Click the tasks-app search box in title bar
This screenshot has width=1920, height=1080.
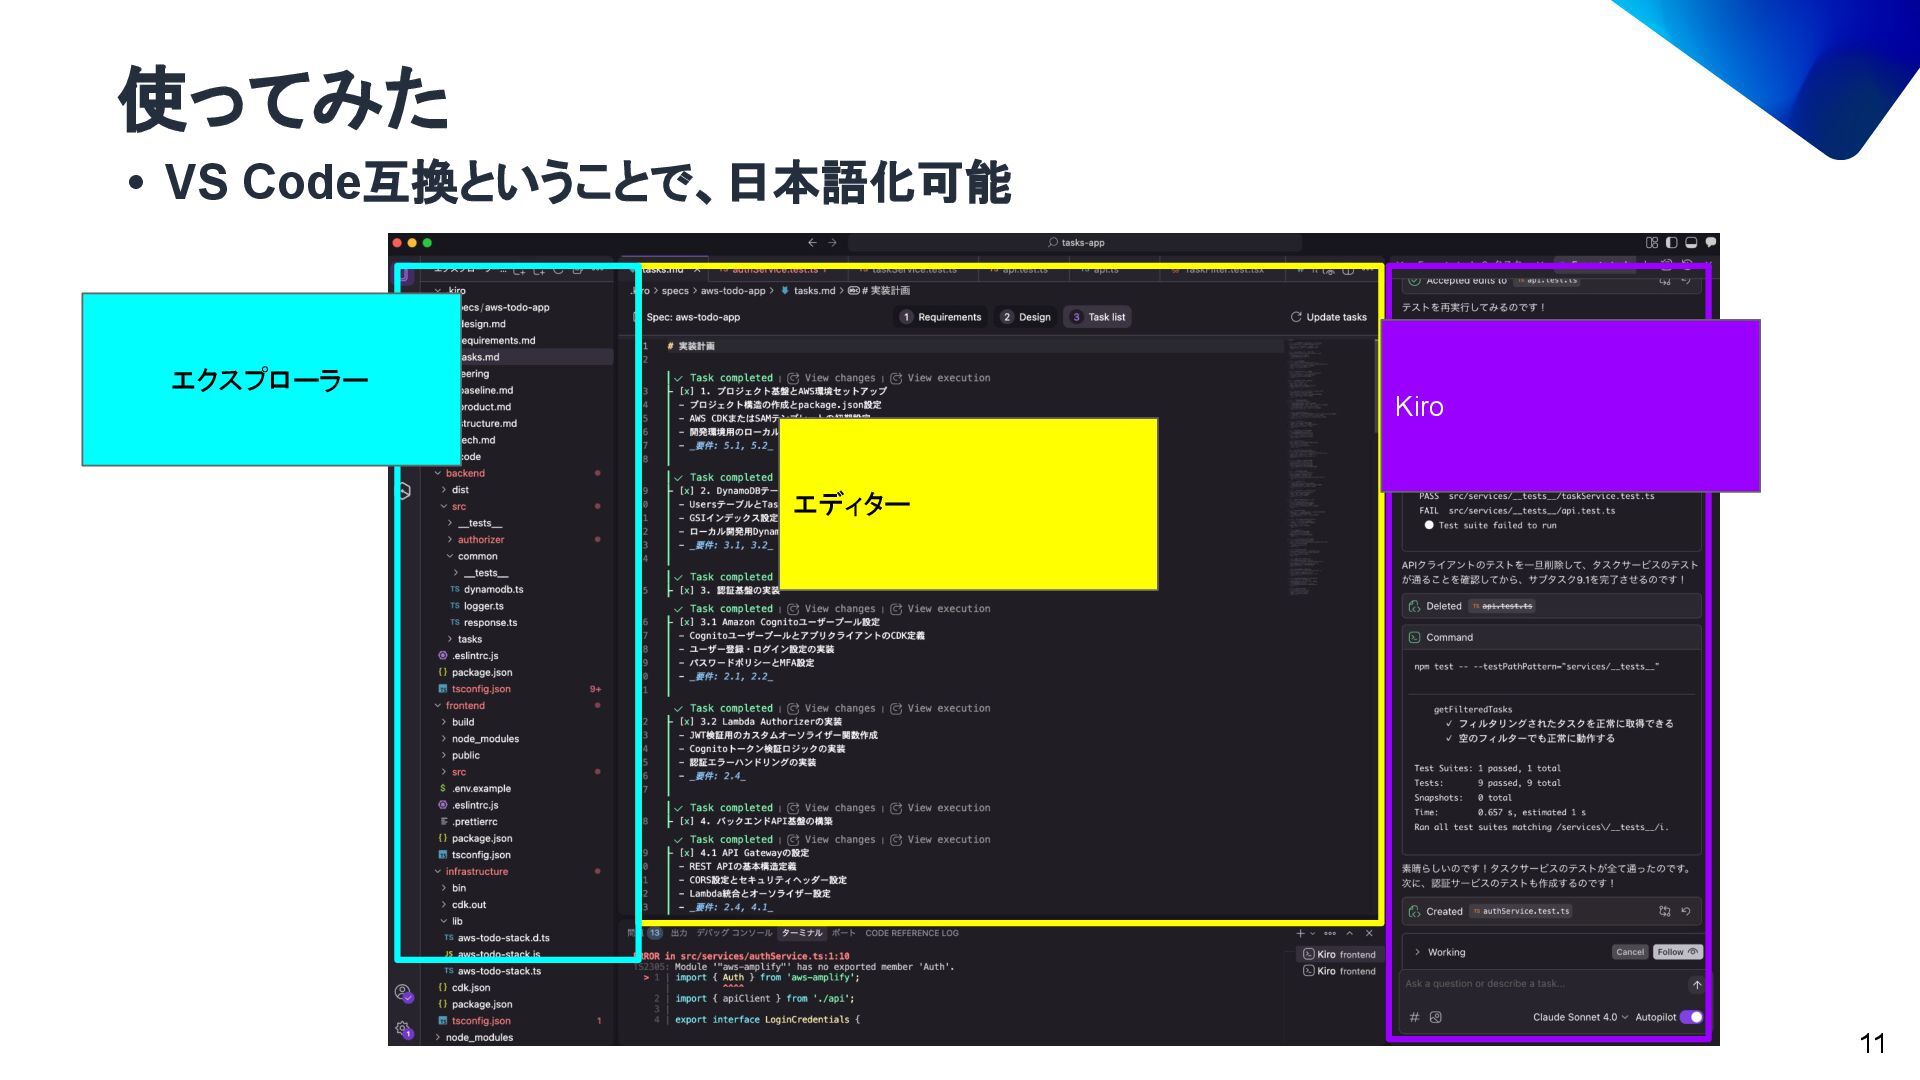1075,242
